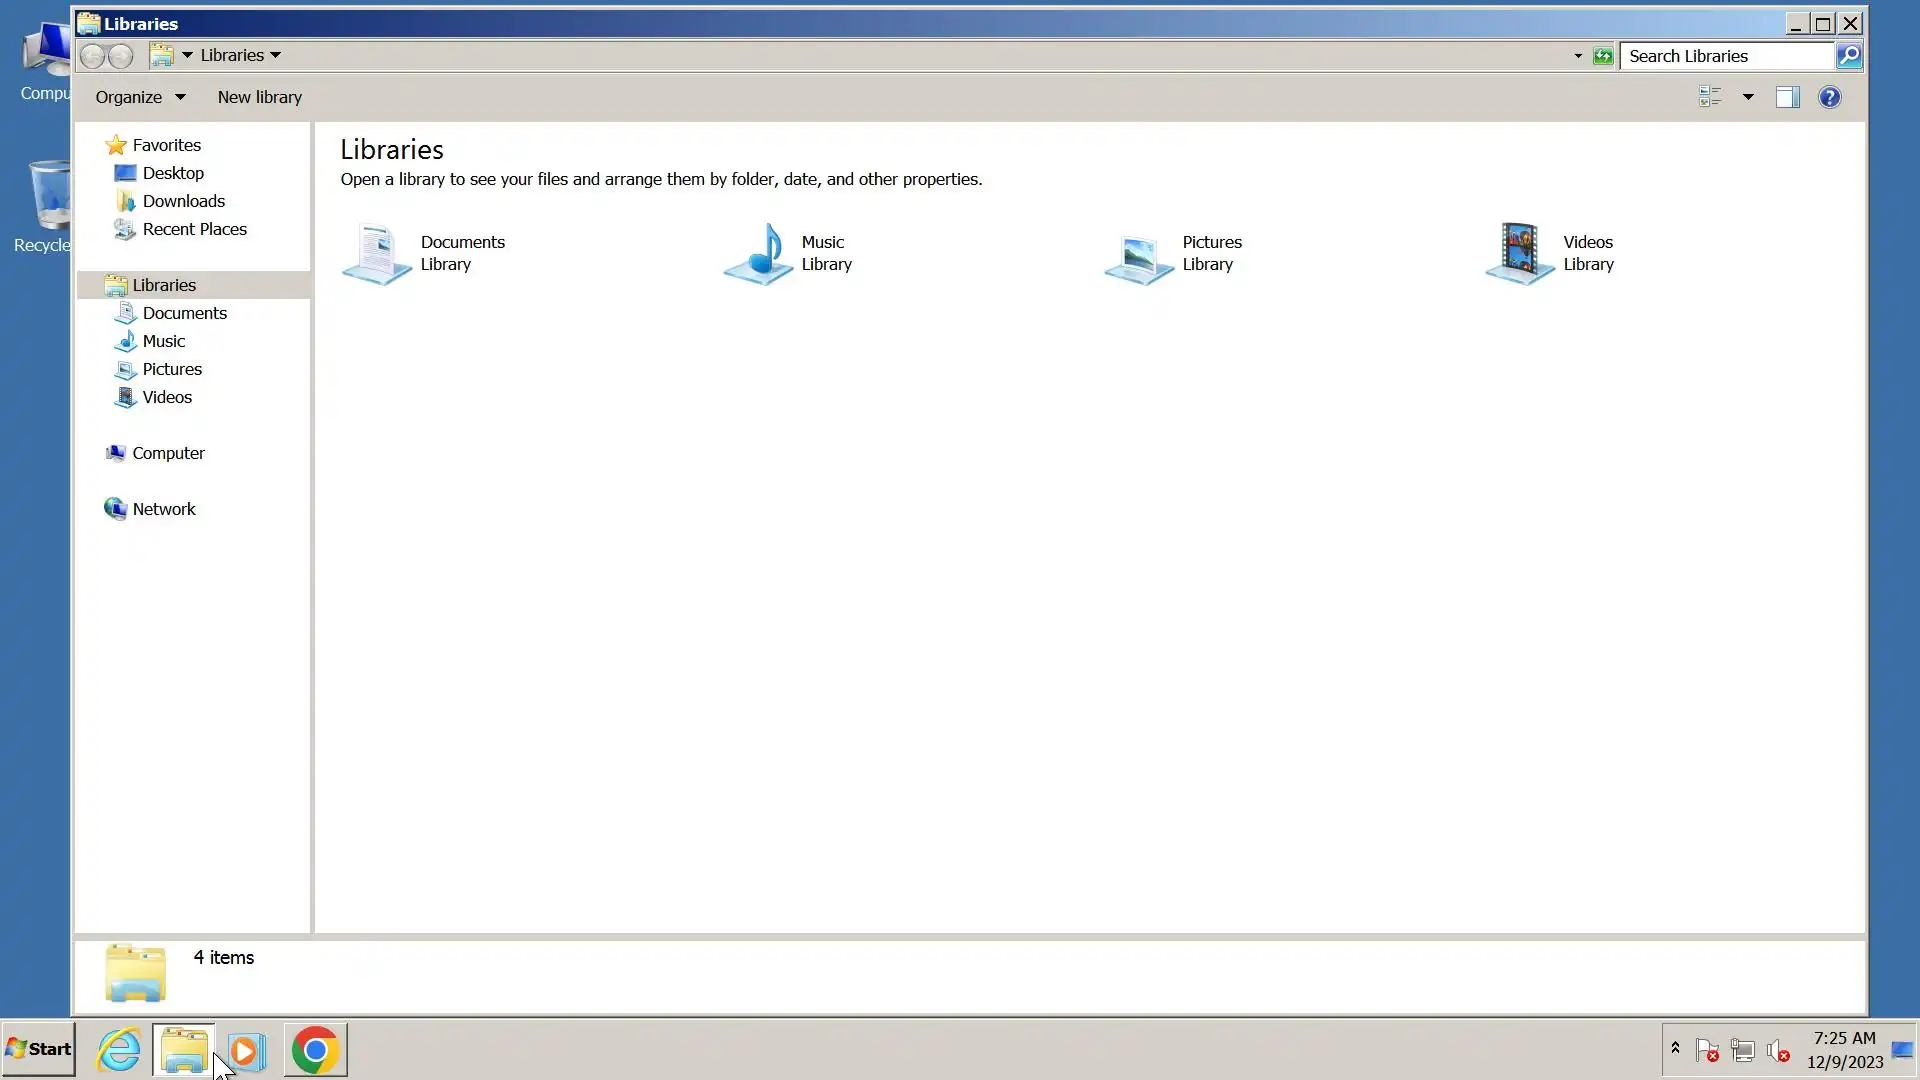Screen dimensions: 1920x1080
Task: Click the Change your view icon
Action: [x=1710, y=97]
